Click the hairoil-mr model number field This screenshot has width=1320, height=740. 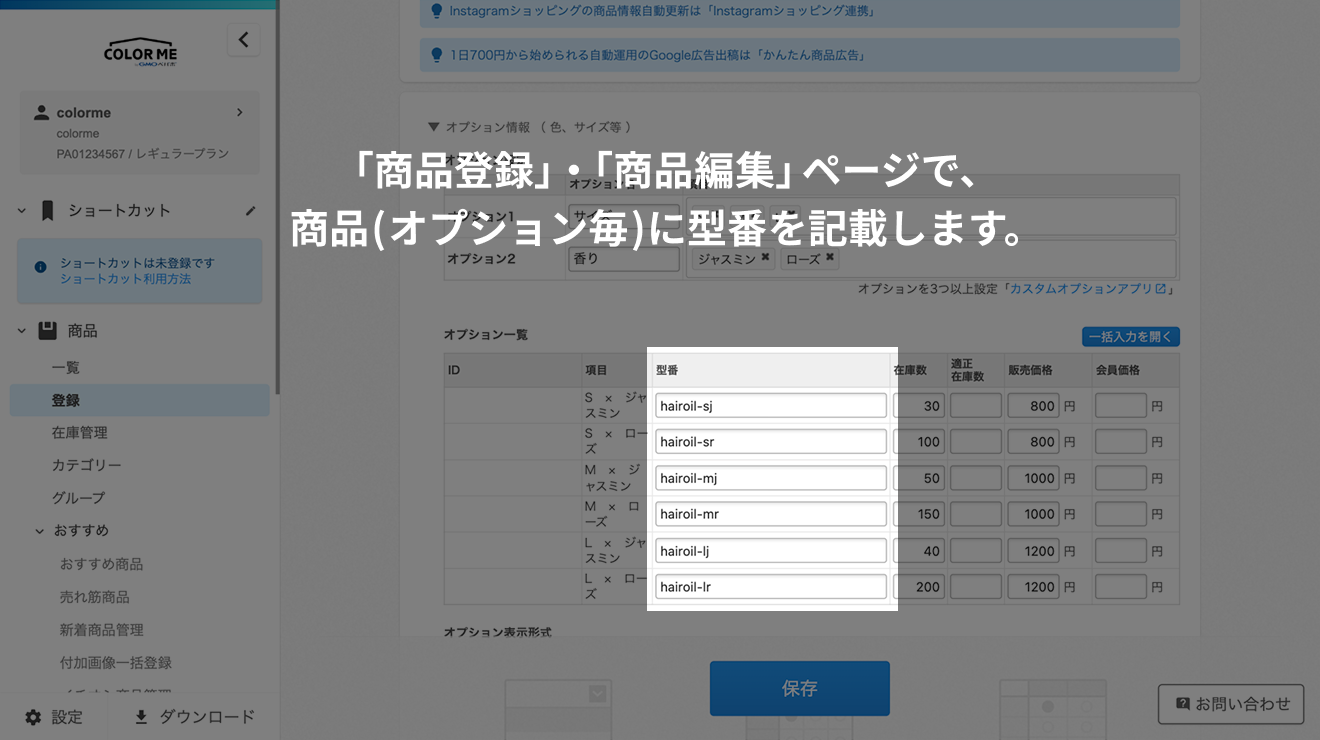click(x=771, y=514)
